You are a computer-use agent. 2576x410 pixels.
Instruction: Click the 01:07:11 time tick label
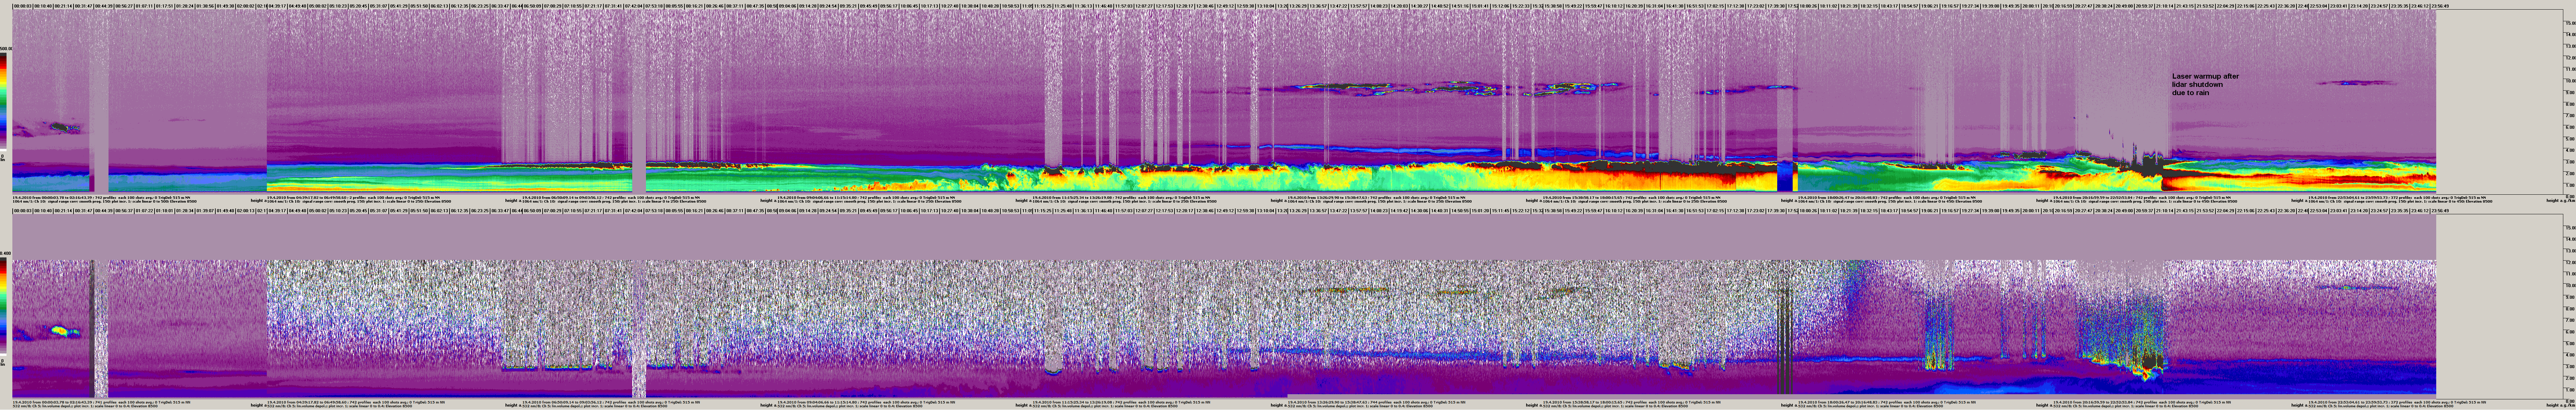pos(144,6)
